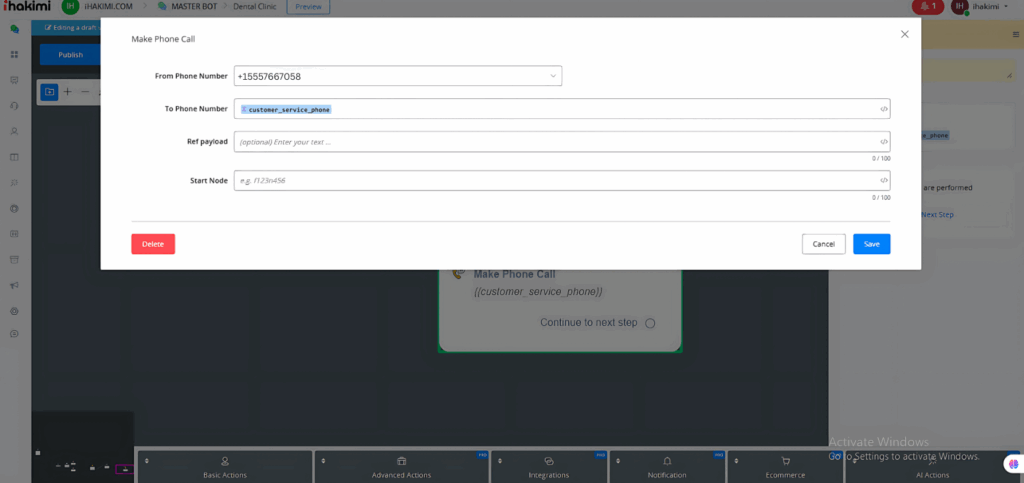1024x483 pixels.
Task: Expand the Integrations actions panel
Action: (x=548, y=467)
